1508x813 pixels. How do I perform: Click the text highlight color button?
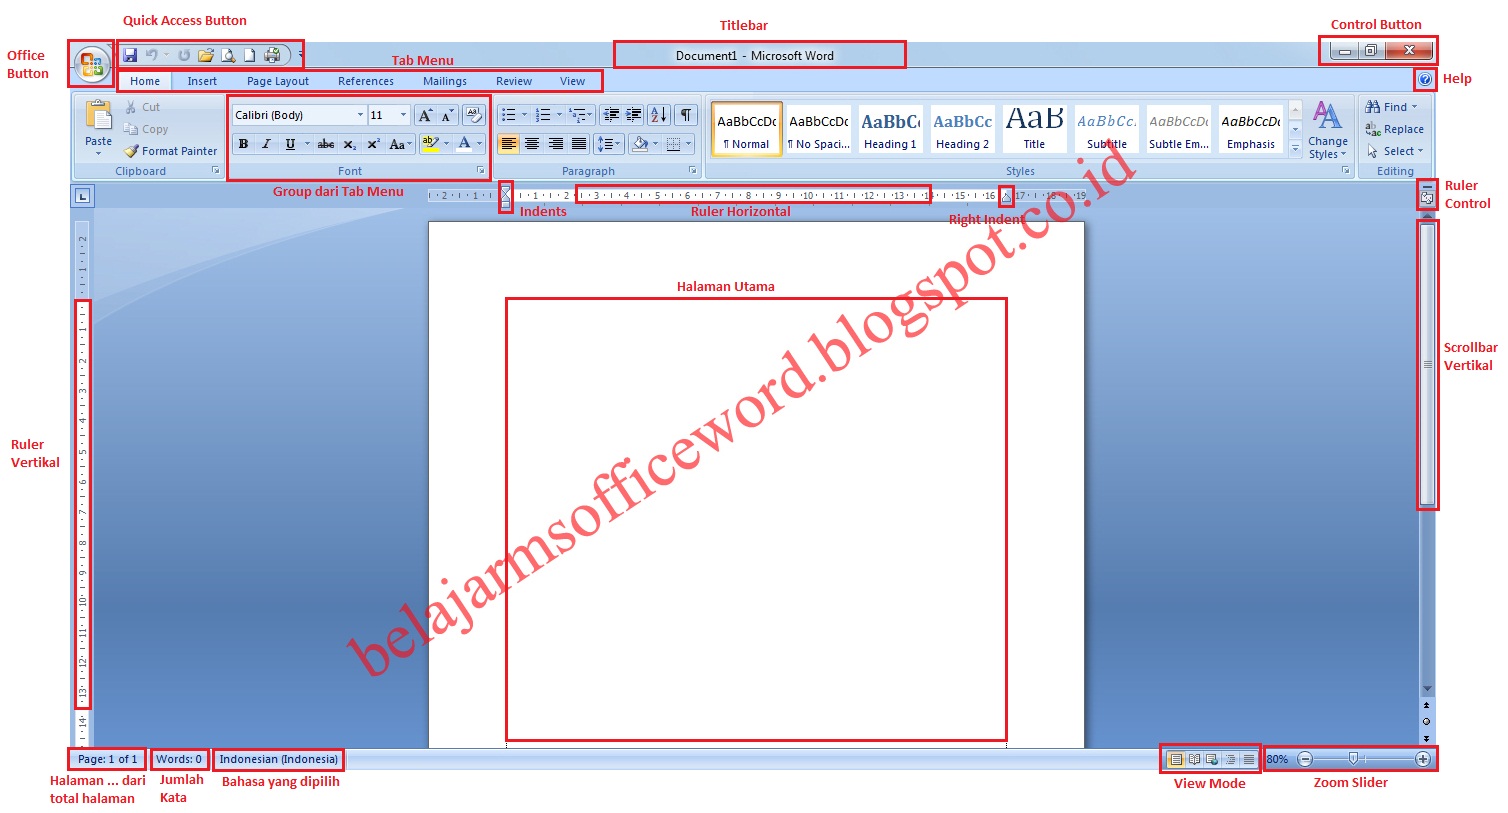point(430,144)
